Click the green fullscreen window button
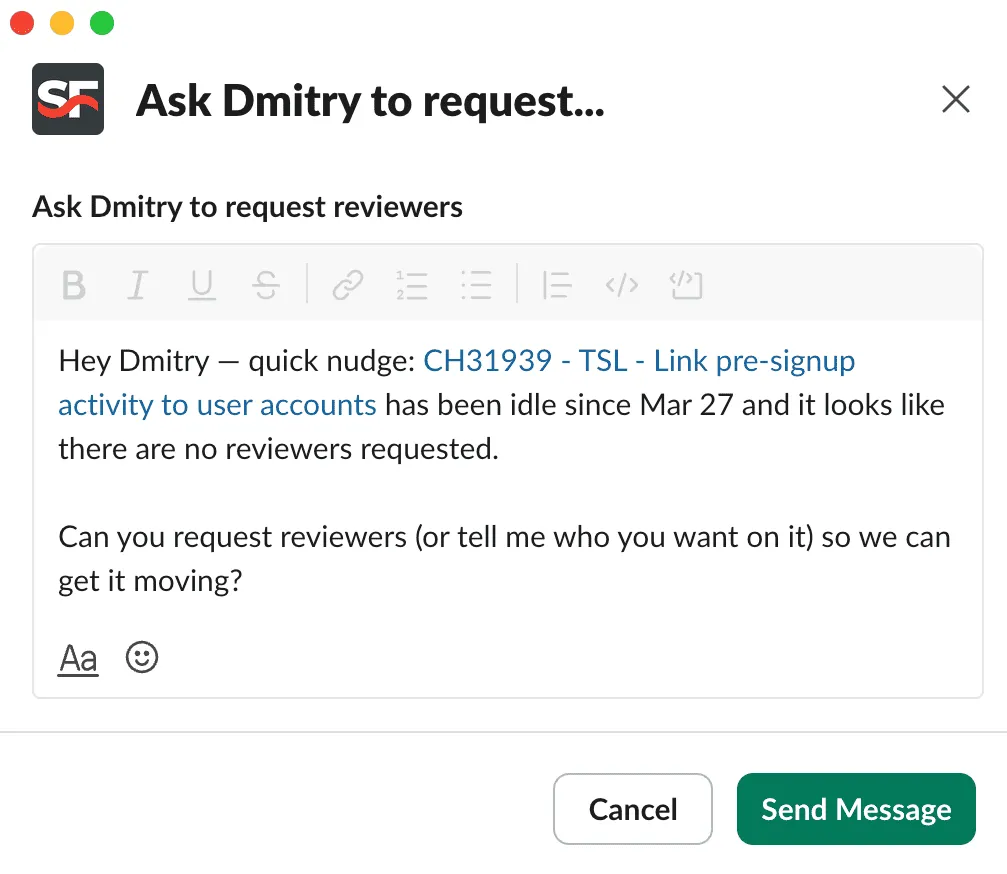 (x=102, y=23)
